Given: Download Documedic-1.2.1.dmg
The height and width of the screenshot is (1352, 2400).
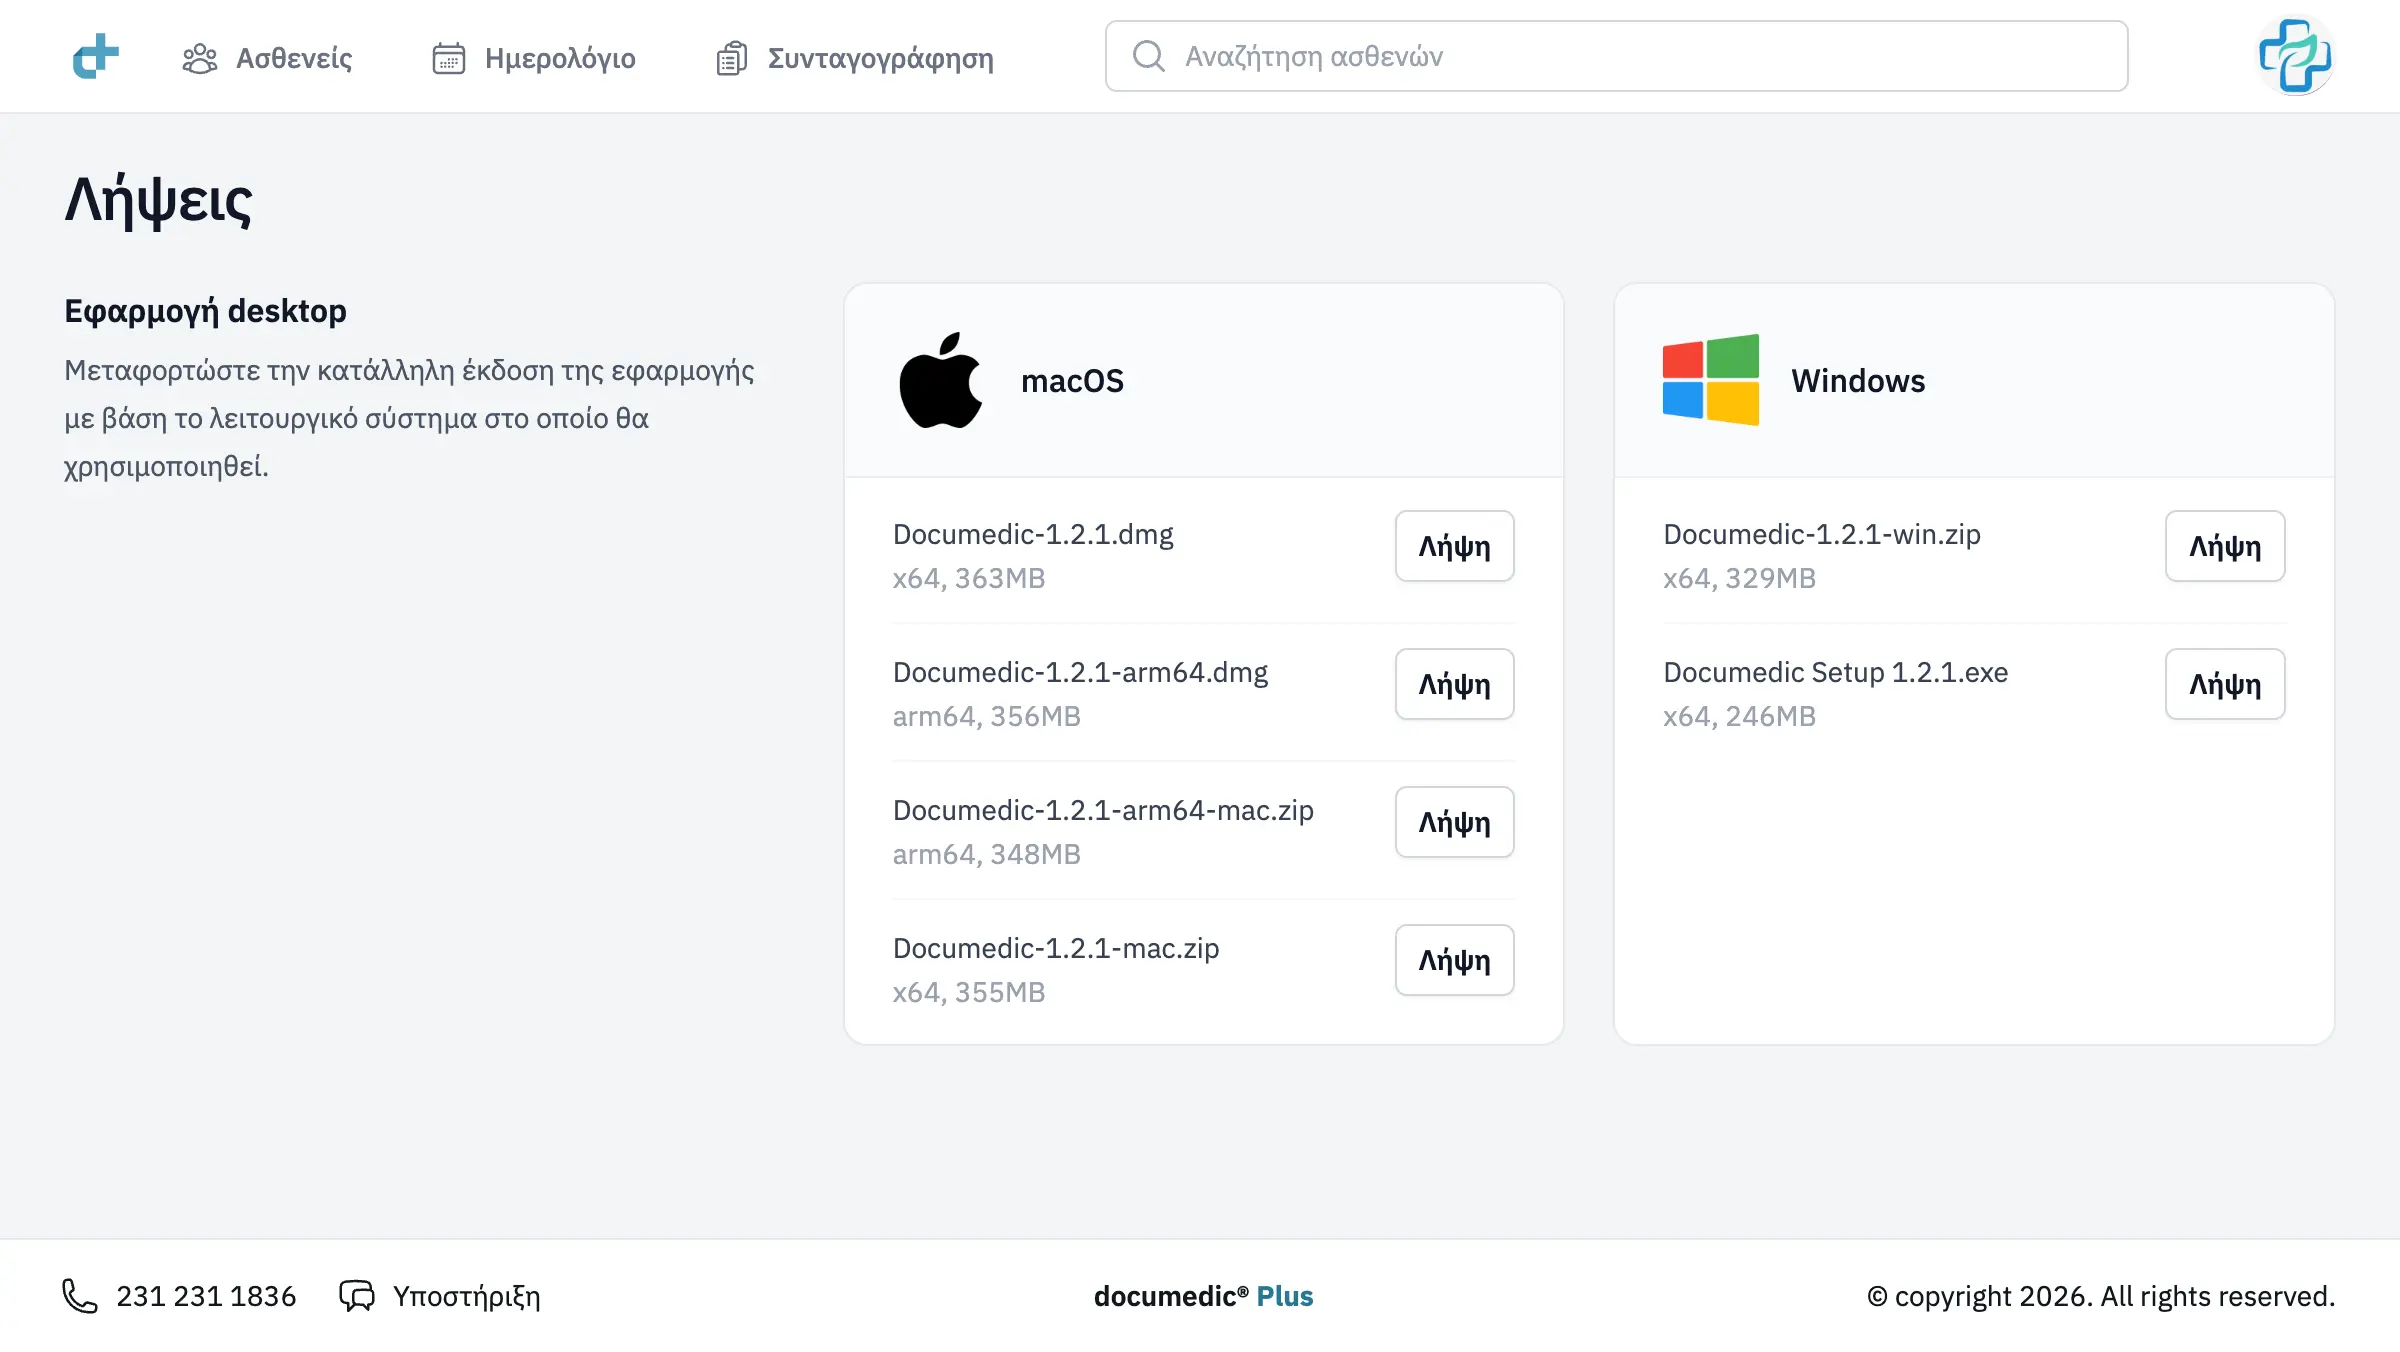Looking at the screenshot, I should (x=1455, y=546).
